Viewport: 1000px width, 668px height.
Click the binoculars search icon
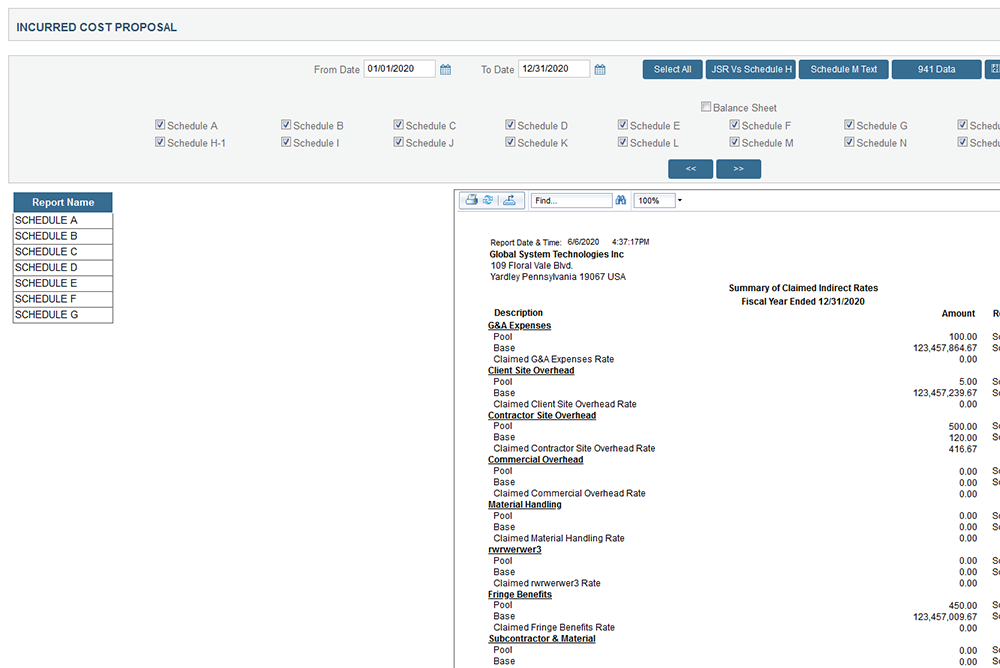coord(621,200)
